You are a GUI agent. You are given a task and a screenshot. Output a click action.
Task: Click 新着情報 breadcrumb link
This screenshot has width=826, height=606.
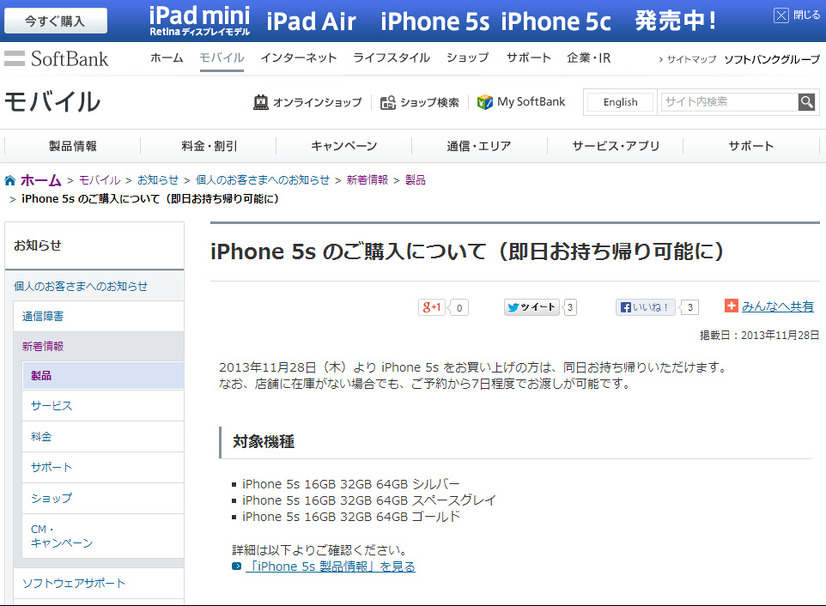pyautogui.click(x=367, y=180)
